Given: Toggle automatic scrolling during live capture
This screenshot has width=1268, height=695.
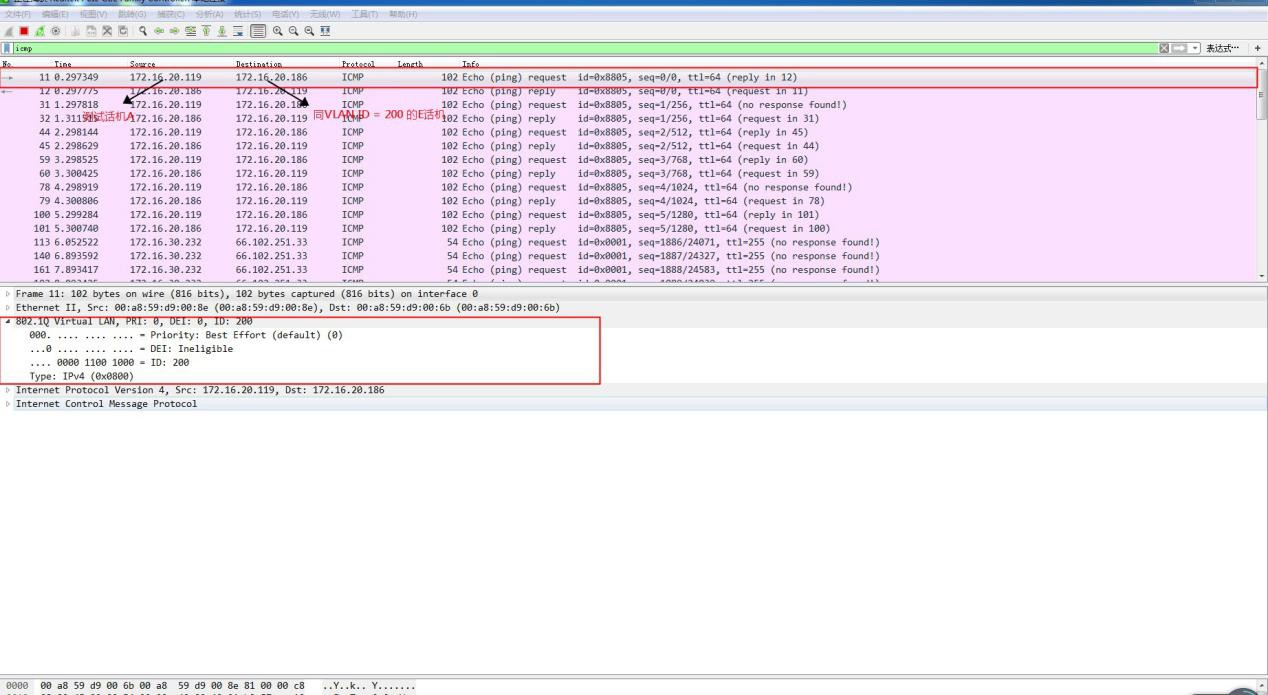Looking at the screenshot, I should coord(236,31).
